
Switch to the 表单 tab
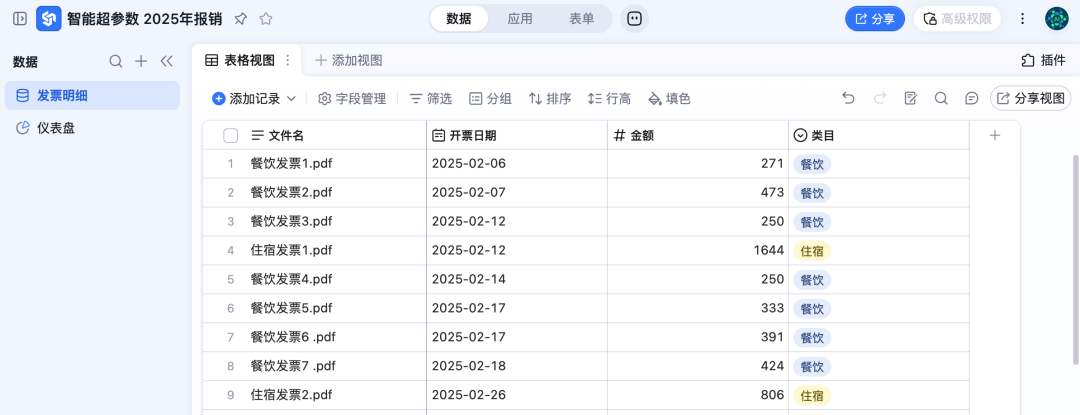(x=581, y=19)
